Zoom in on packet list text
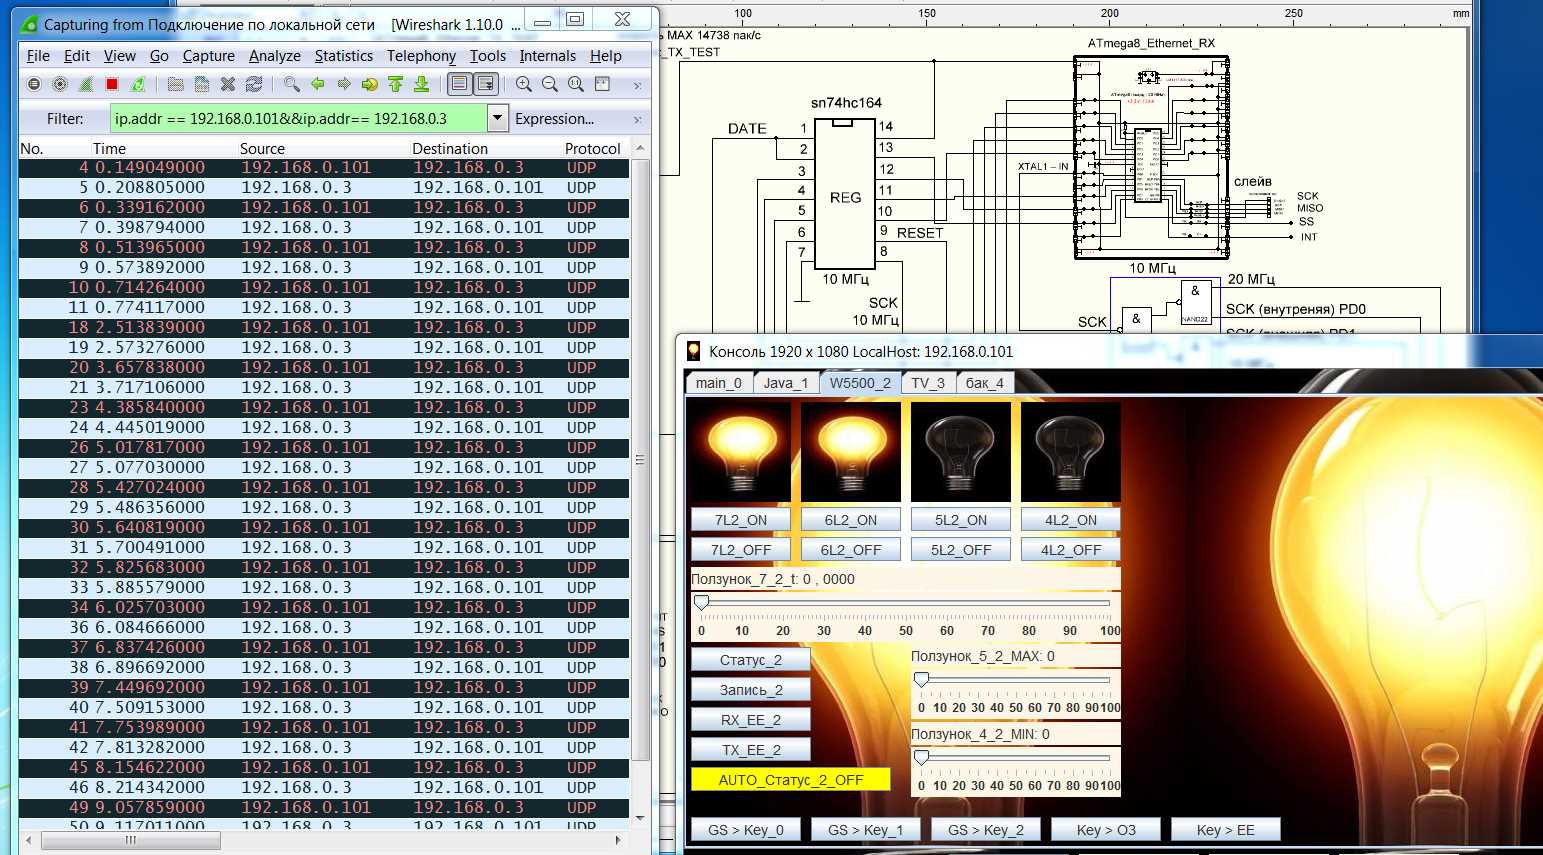 point(524,85)
